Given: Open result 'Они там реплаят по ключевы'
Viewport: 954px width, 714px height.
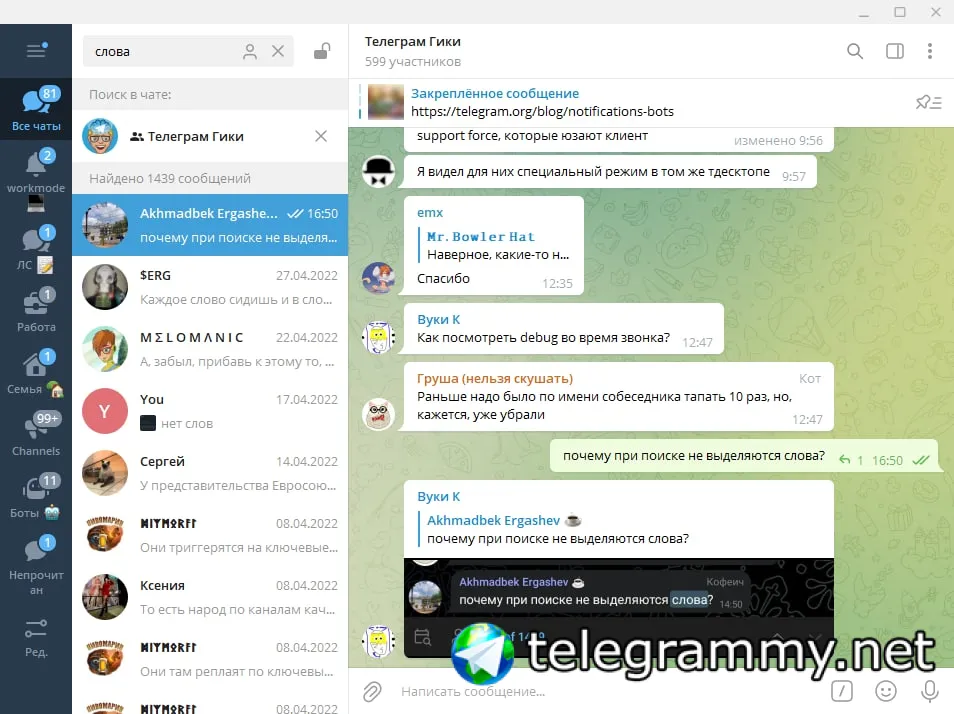Looking at the screenshot, I should coord(210,659).
